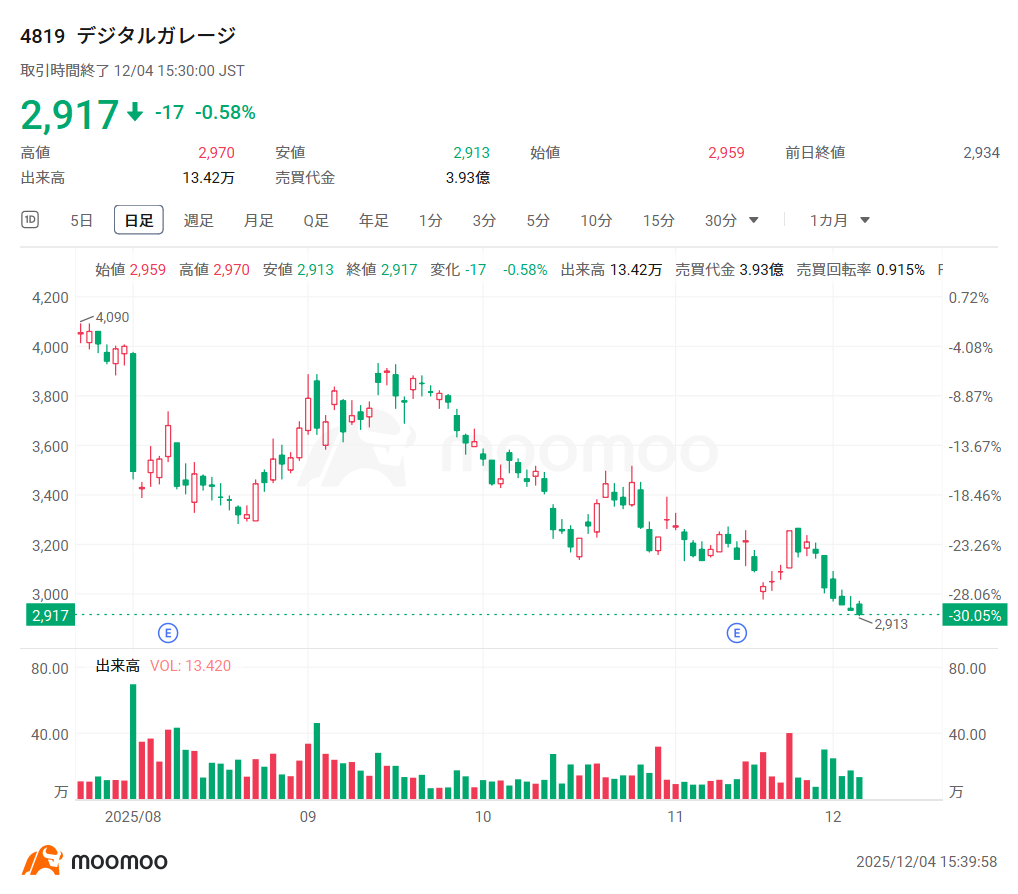Switch to the 週足 weekly chart
Screen dimensions: 1018x894
198,220
